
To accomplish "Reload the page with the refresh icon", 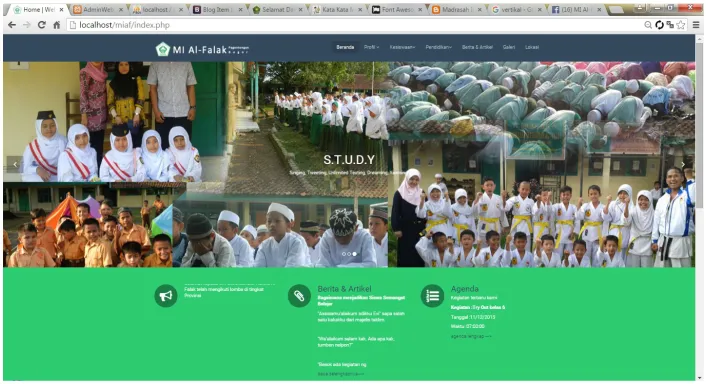I will point(41,25).
